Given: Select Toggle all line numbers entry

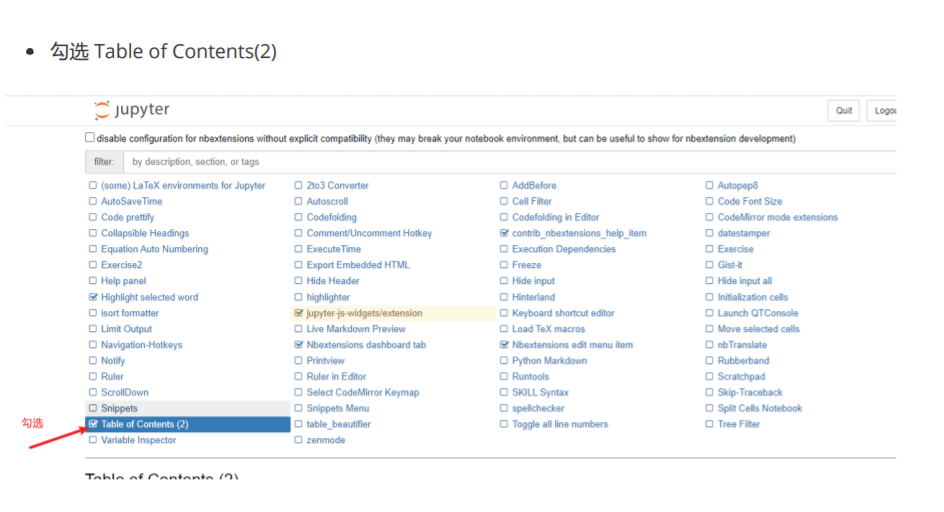Looking at the screenshot, I should click(560, 424).
